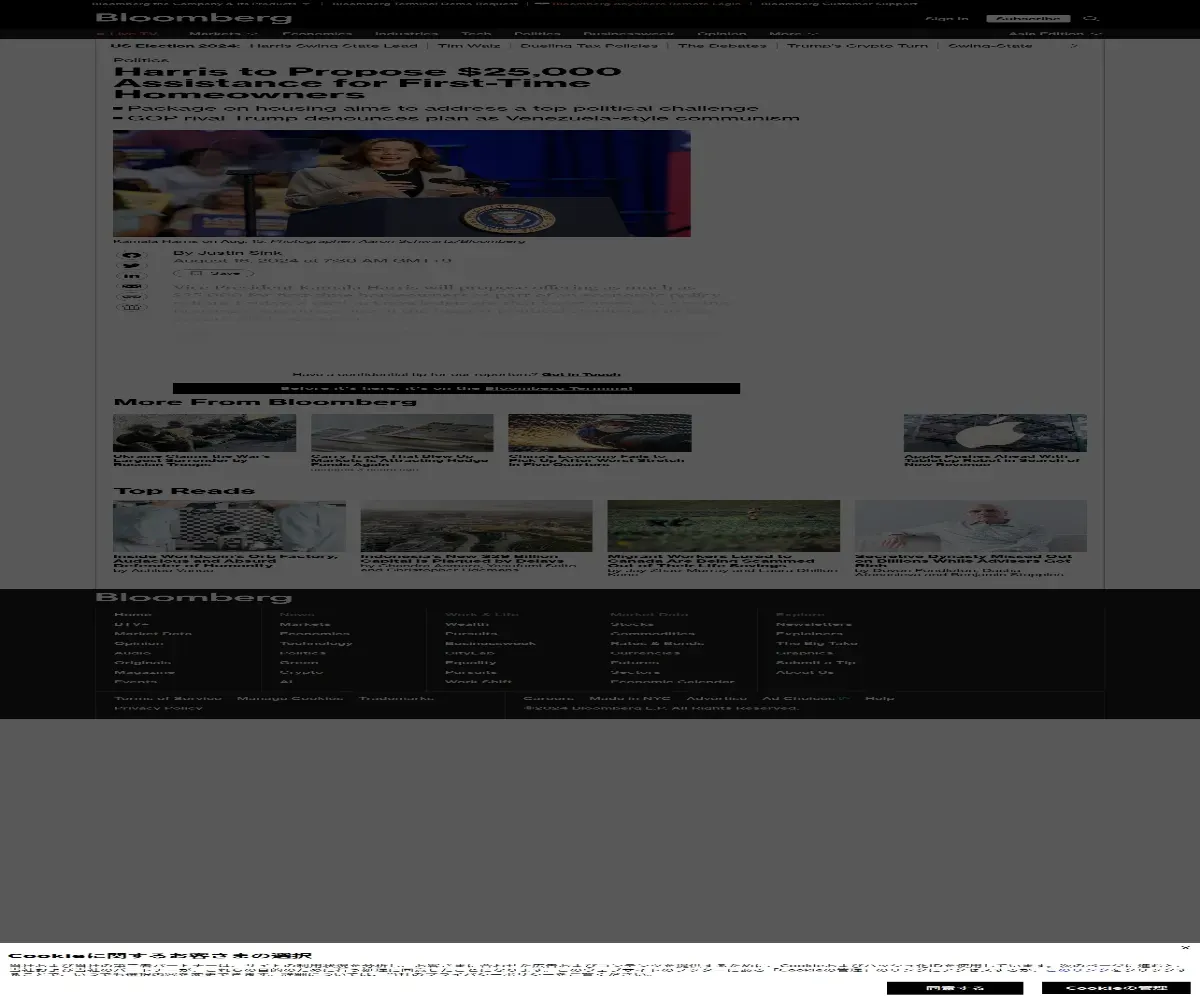Open Carry Trade hedge funds story thumbnail
Image resolution: width=1200 pixels, height=1000 pixels.
(x=402, y=433)
